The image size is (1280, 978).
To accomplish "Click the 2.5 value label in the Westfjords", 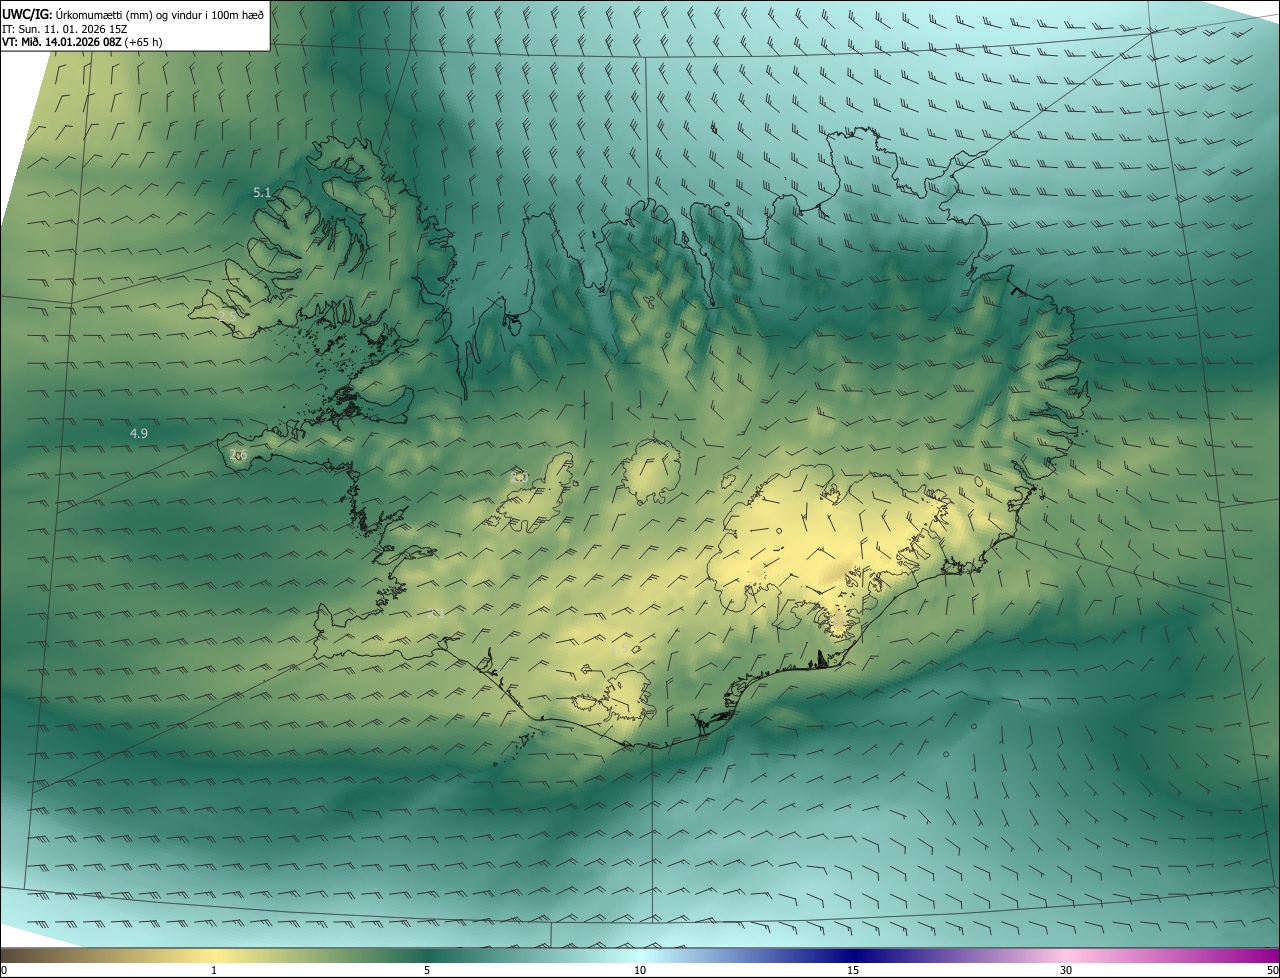I will 228,317.
